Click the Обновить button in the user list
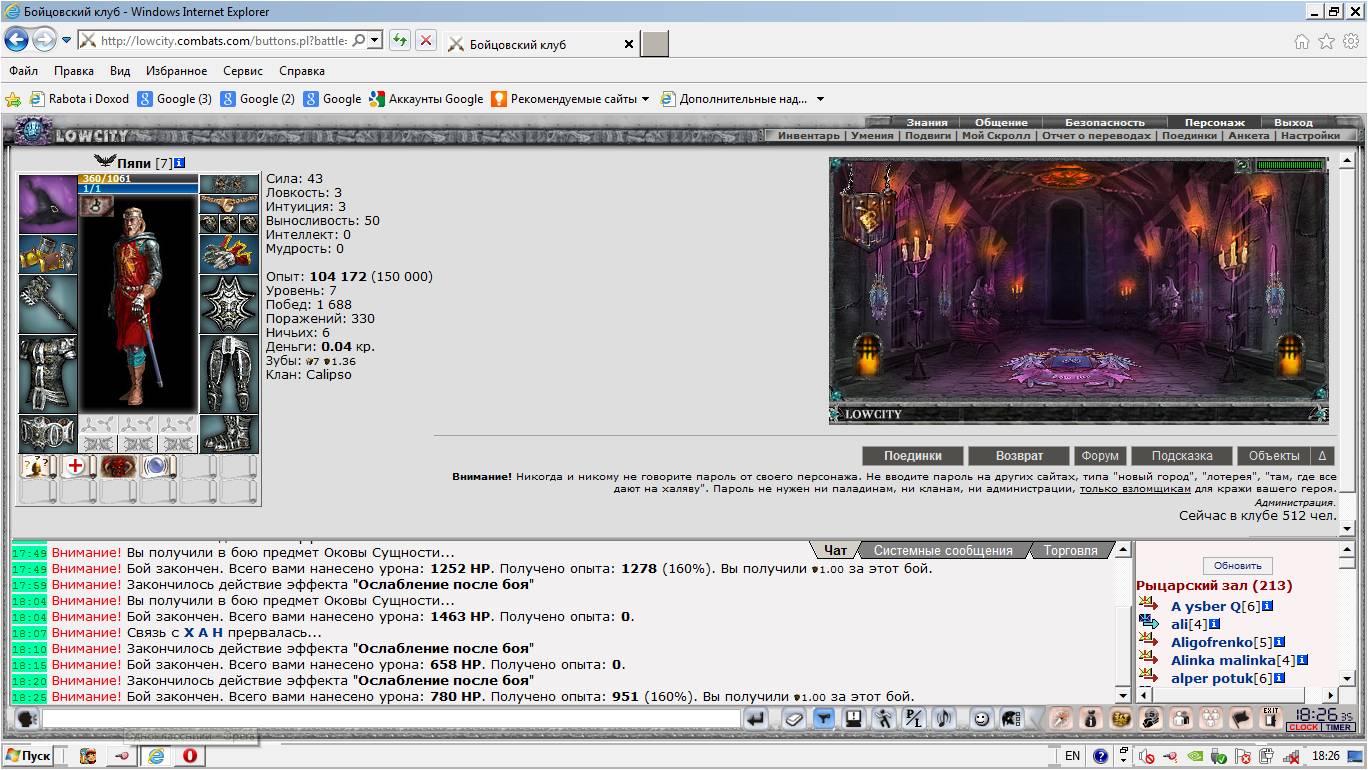Viewport: 1368px width, 770px height. [x=1237, y=565]
